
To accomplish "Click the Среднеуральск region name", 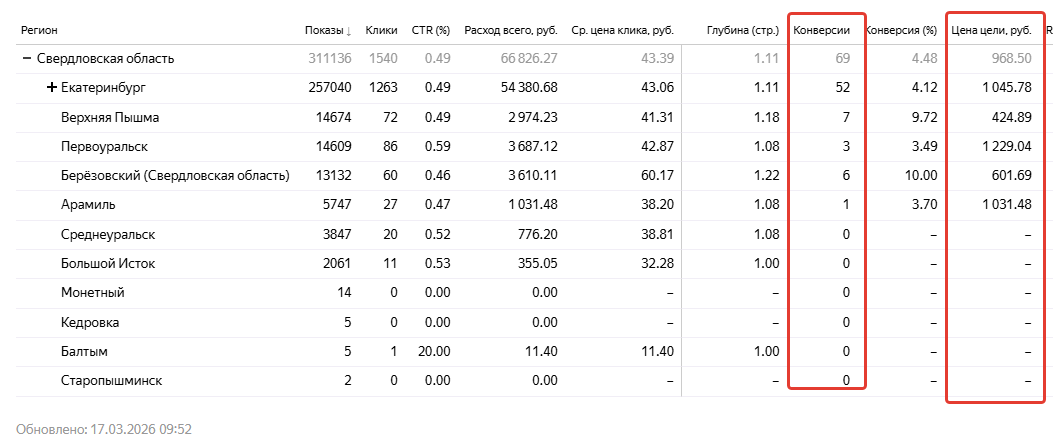I will [x=108, y=234].
